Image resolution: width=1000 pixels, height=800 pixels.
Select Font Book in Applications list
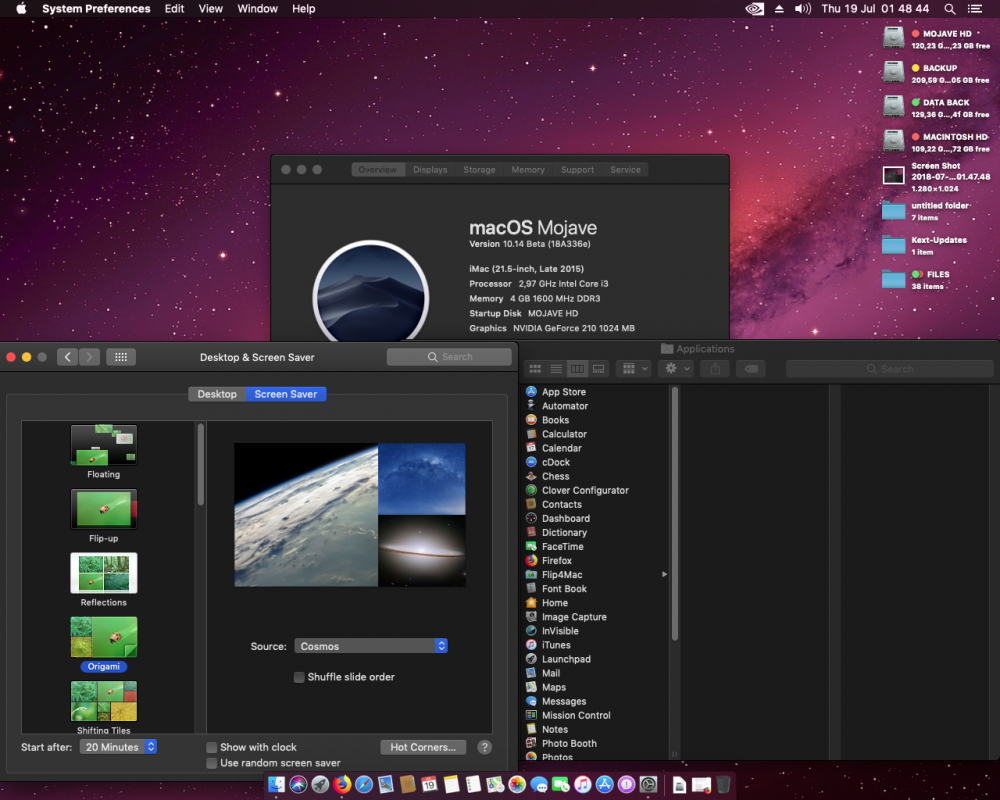pos(564,589)
